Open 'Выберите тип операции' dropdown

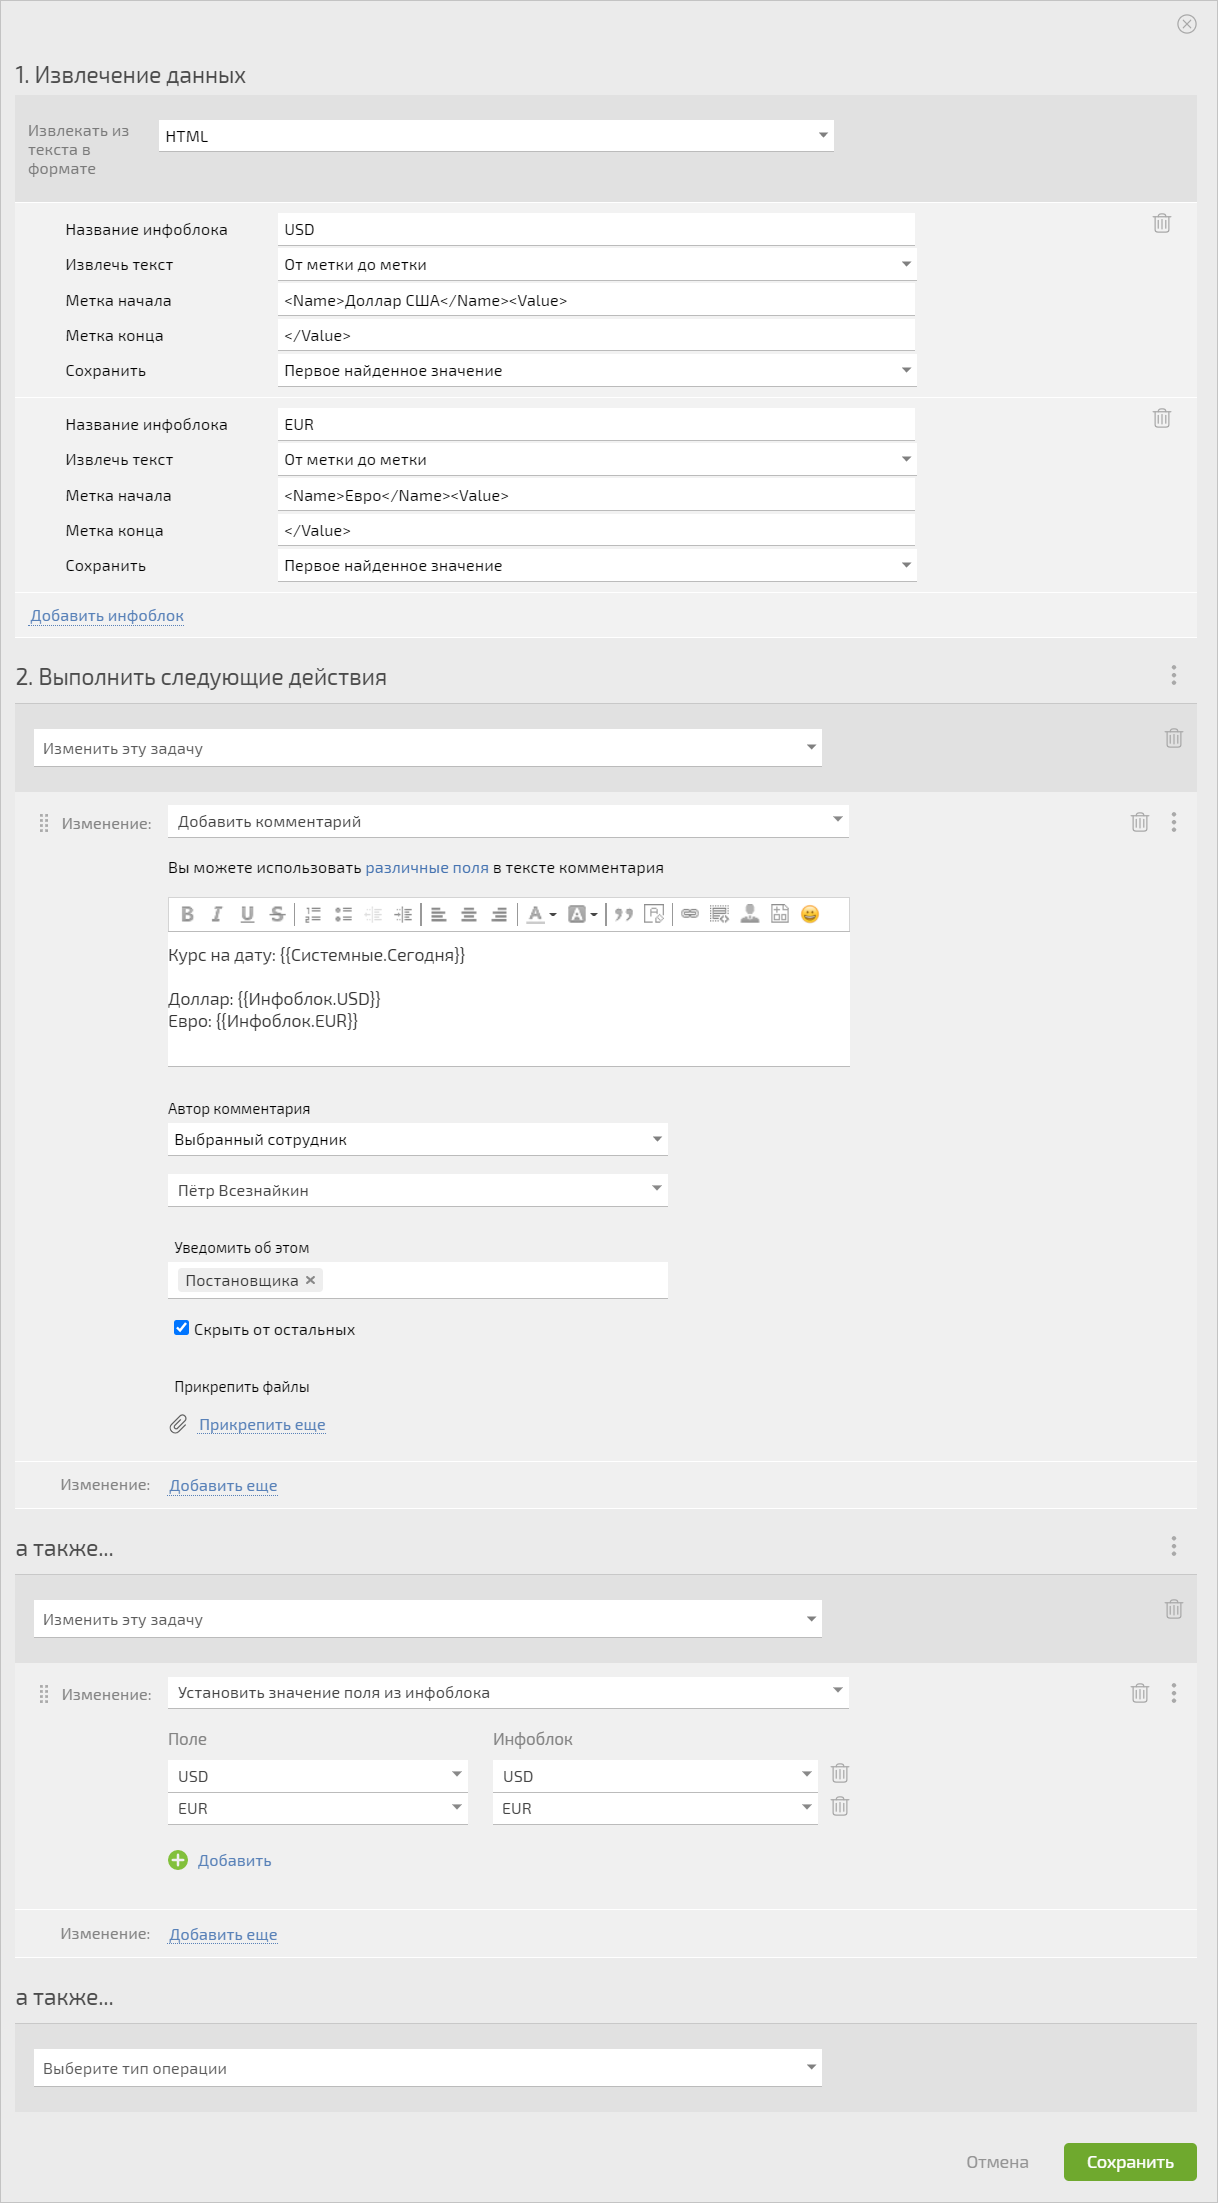(428, 2068)
